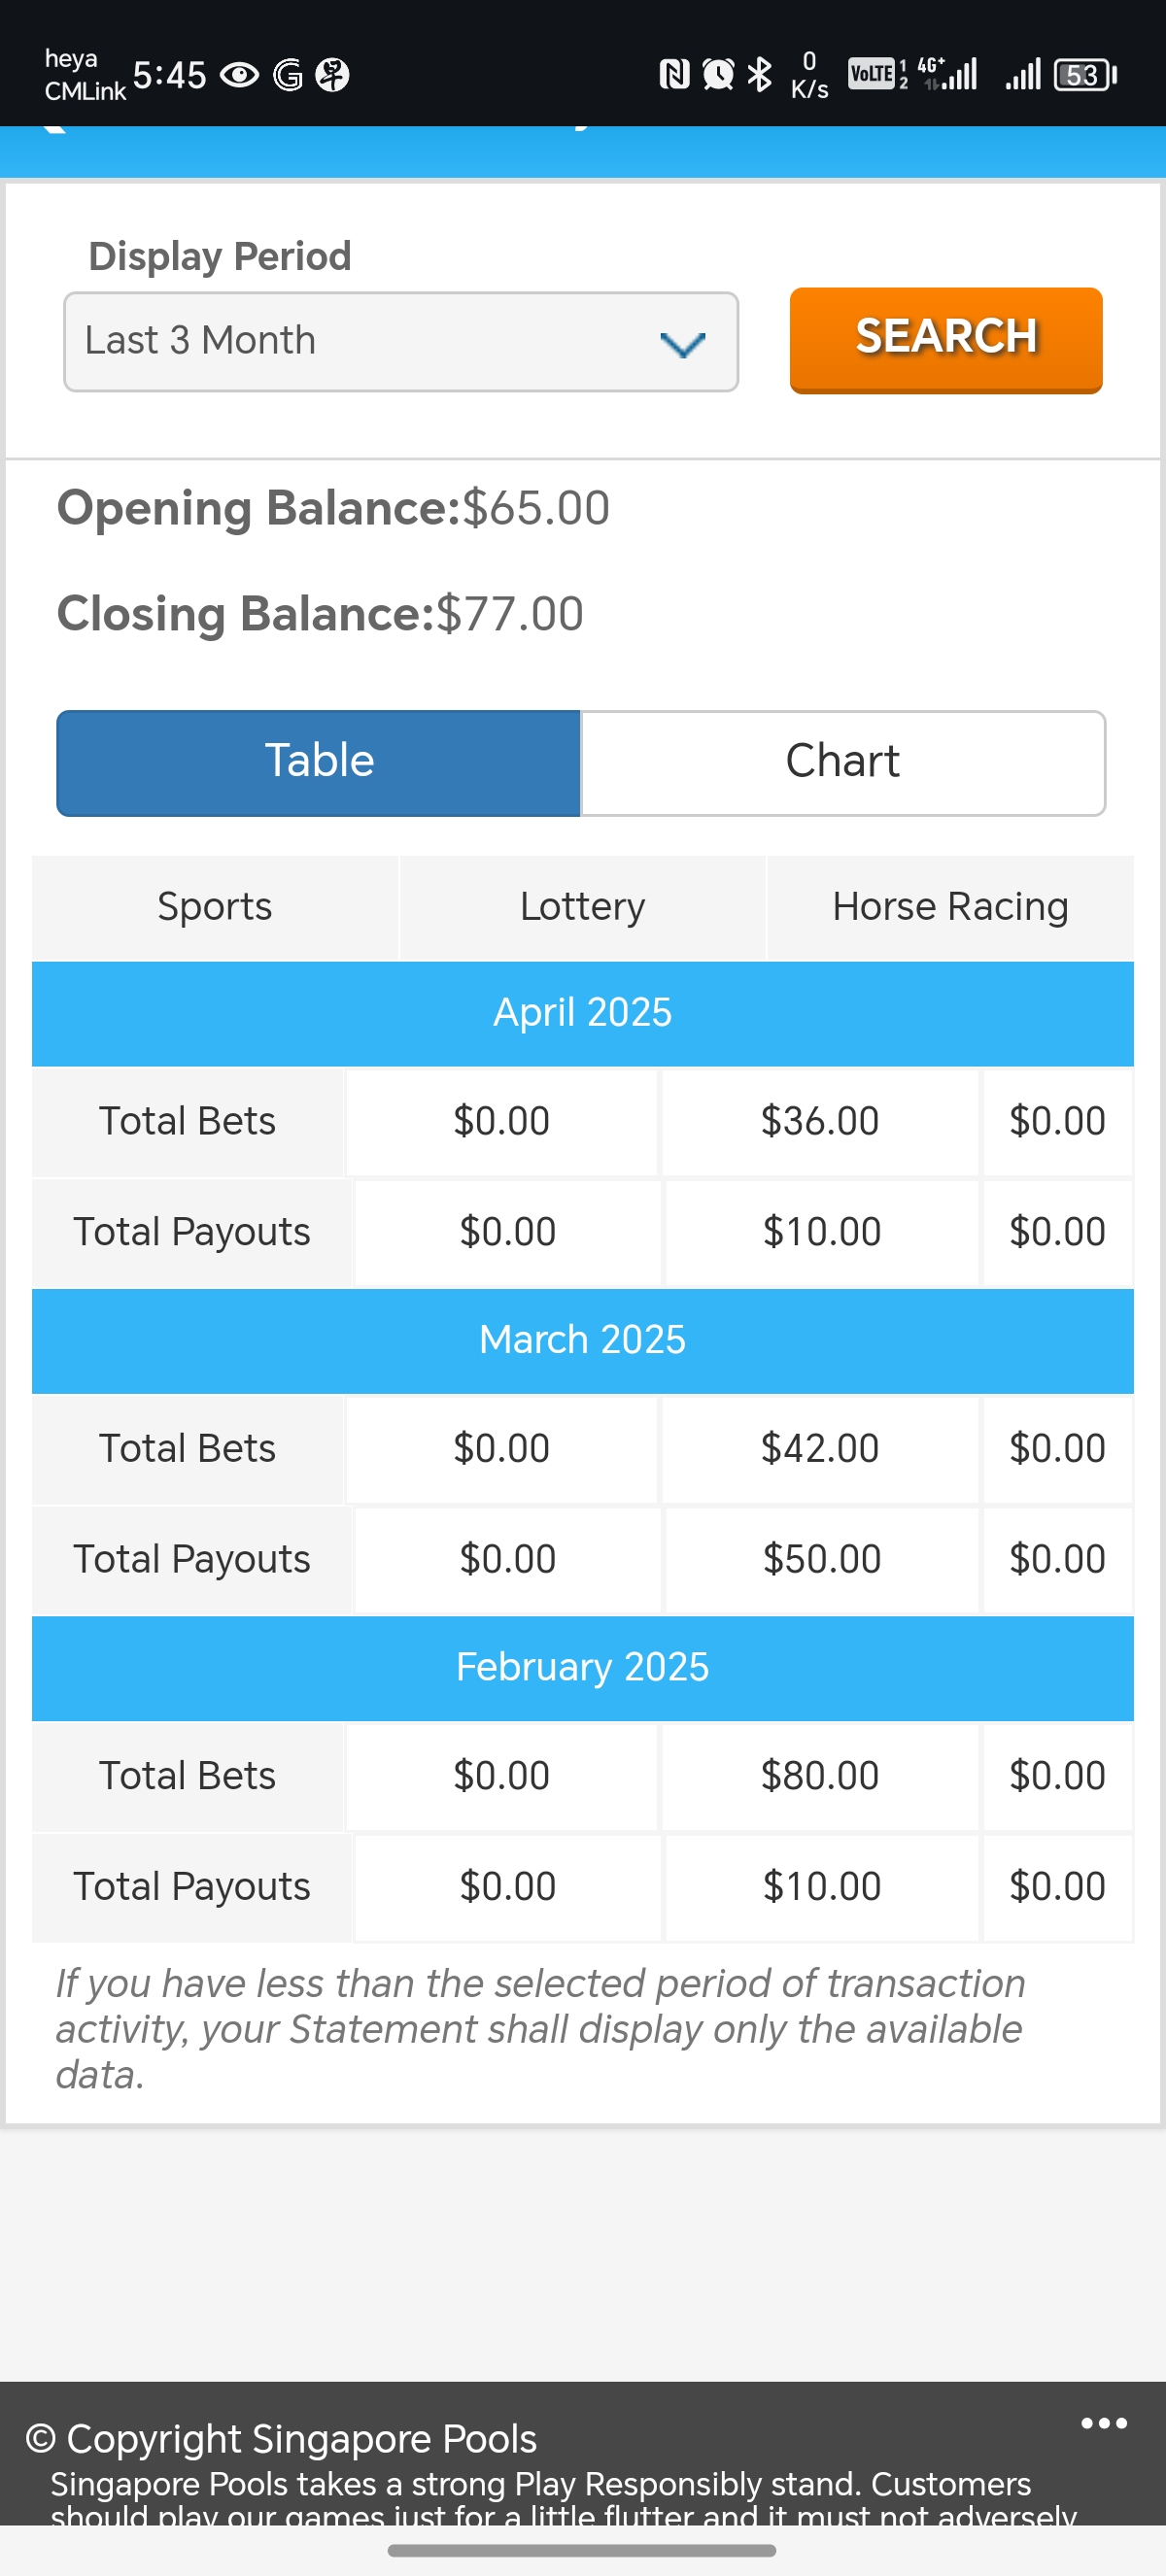Switch to the Chart view
The image size is (1166, 2576).
coord(842,762)
